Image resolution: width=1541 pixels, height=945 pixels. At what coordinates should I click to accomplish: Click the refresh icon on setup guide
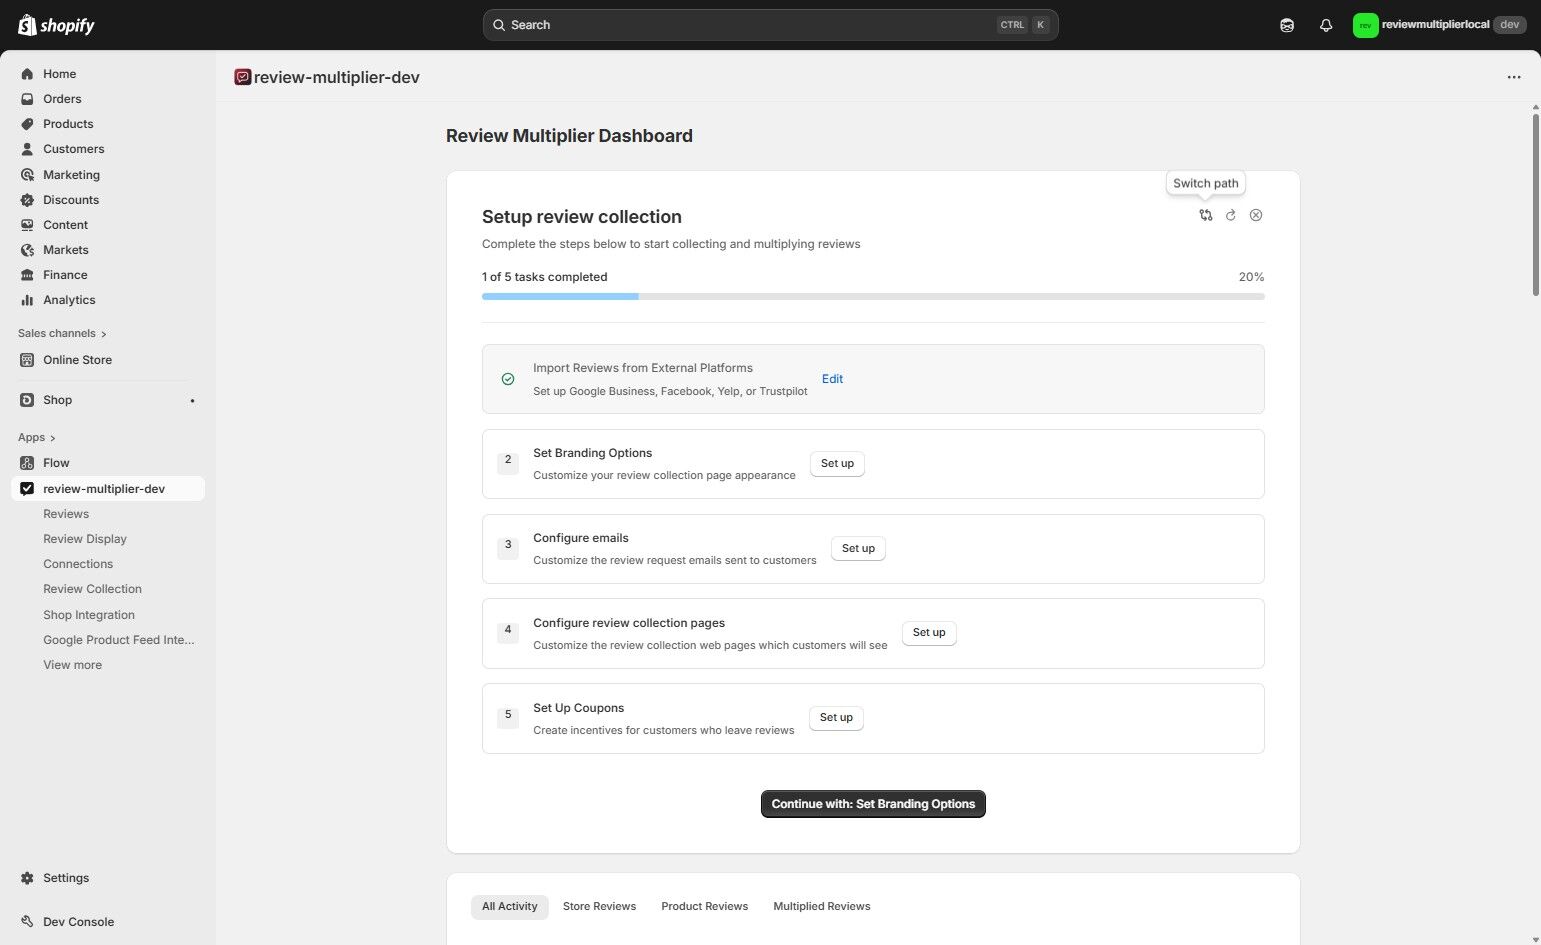1230,215
